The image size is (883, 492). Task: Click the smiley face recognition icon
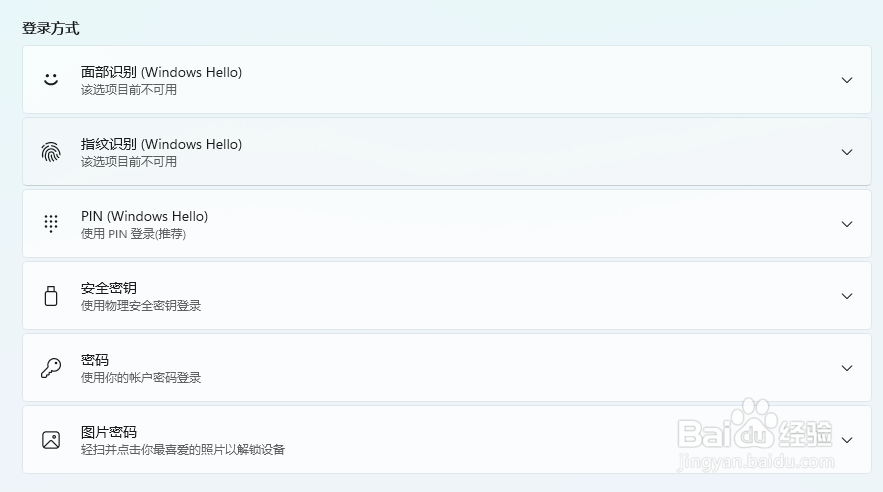click(51, 79)
